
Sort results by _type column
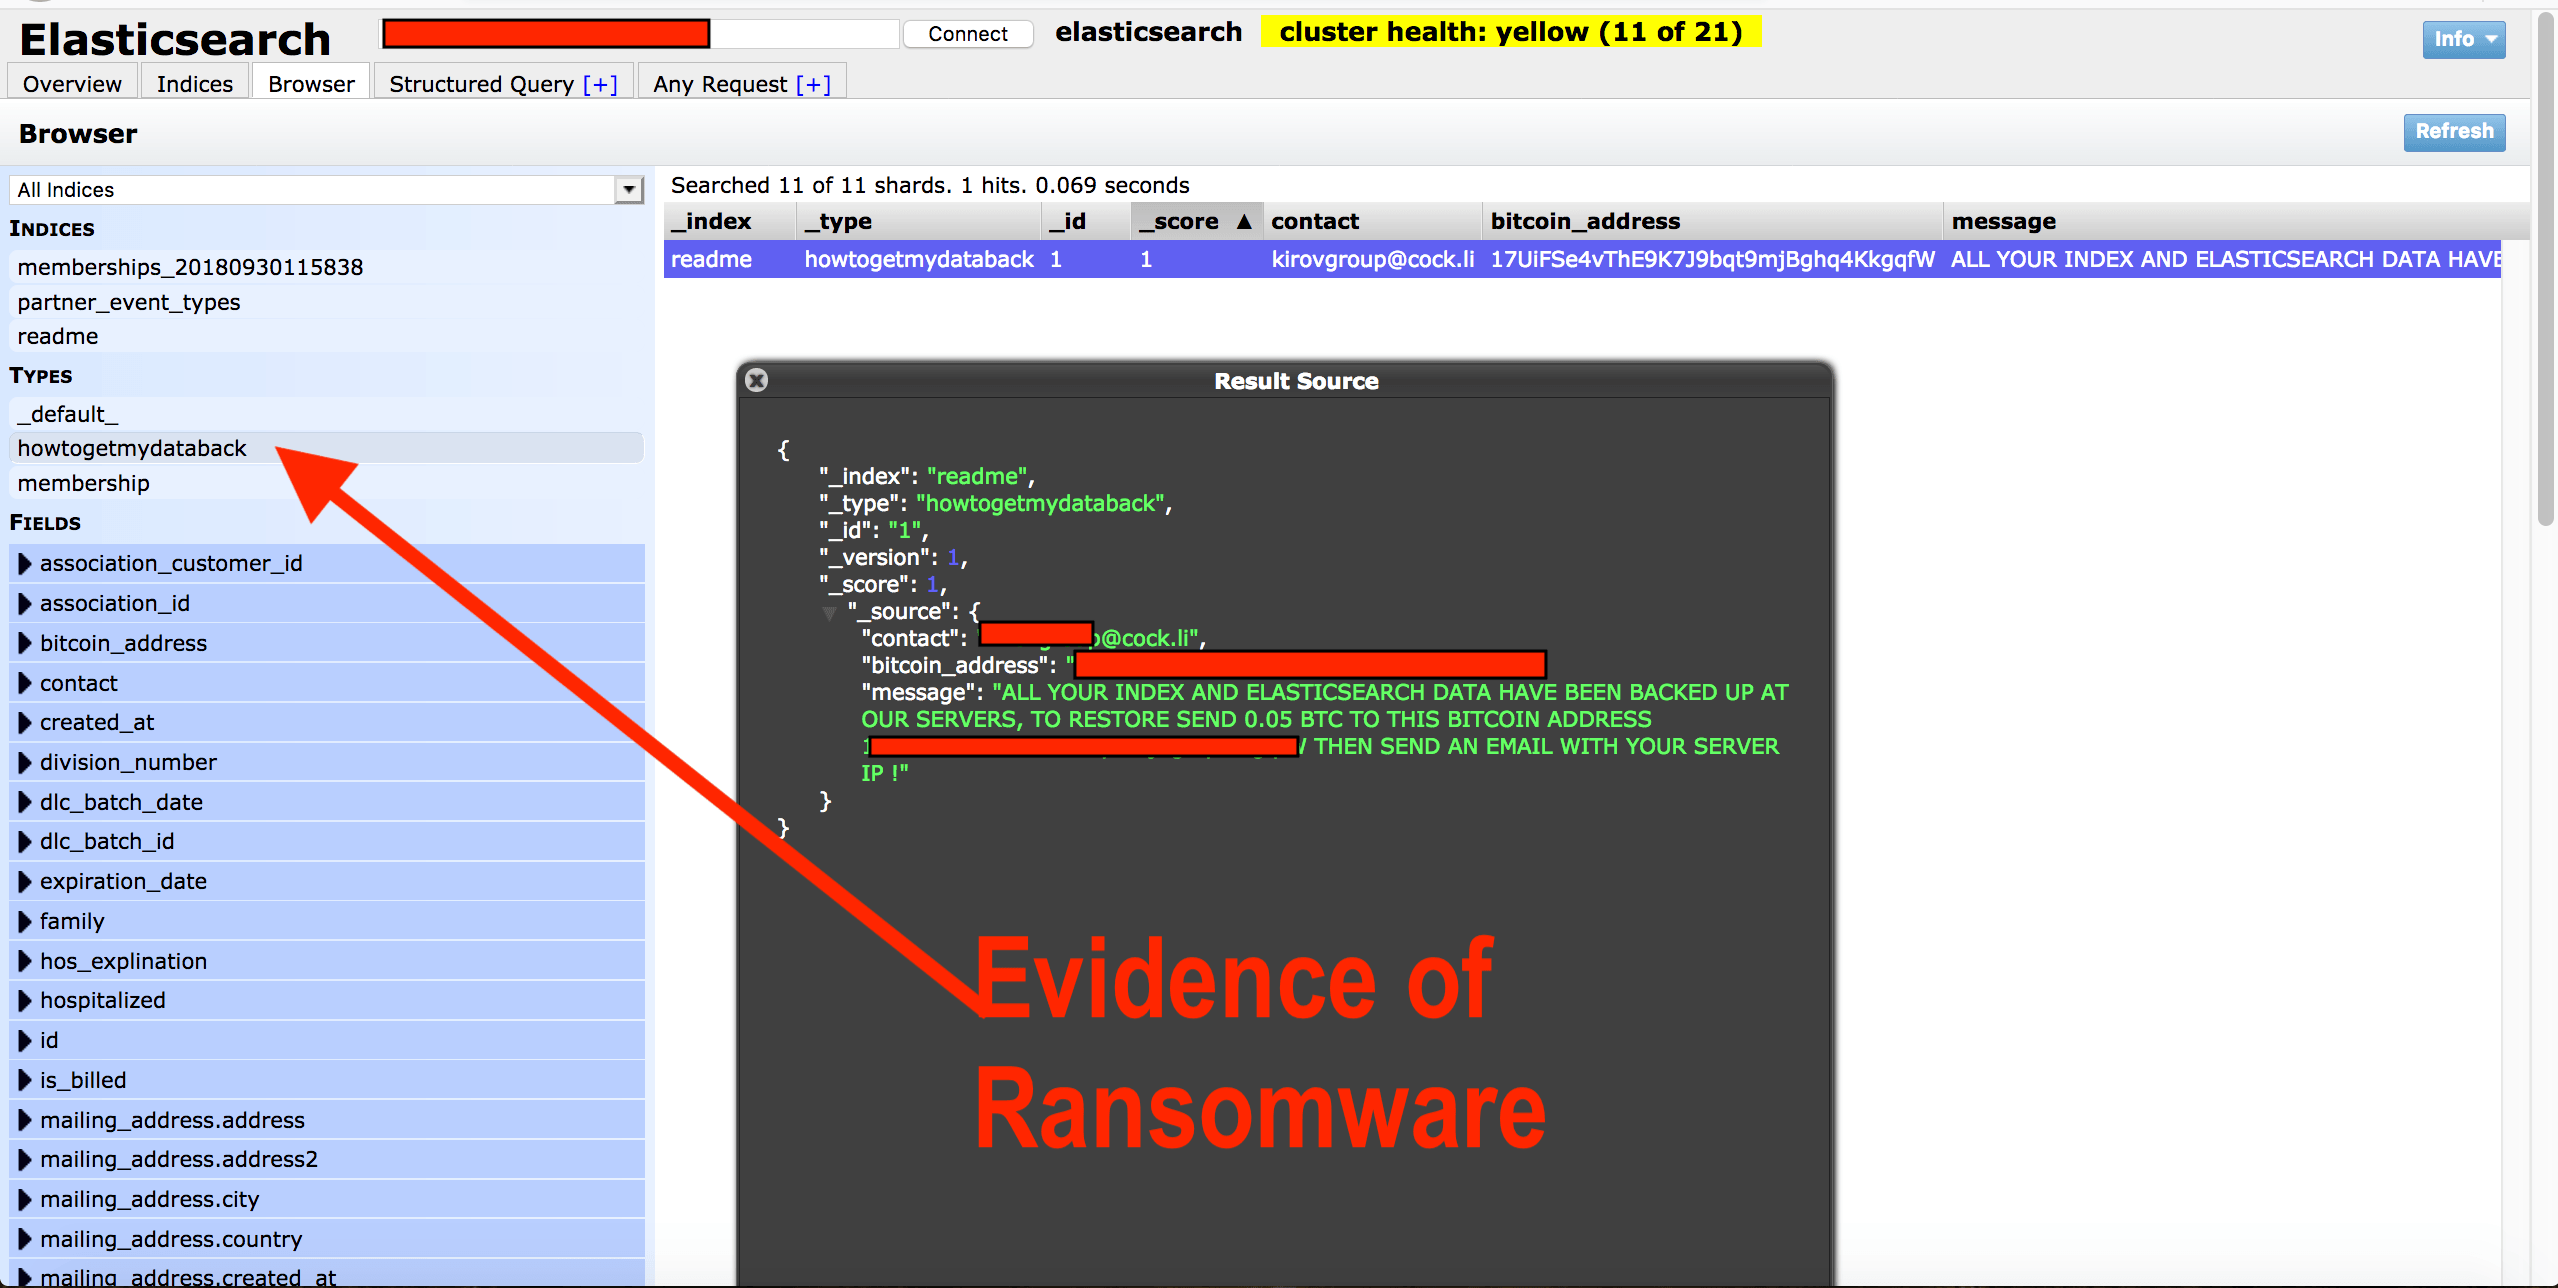(x=919, y=221)
